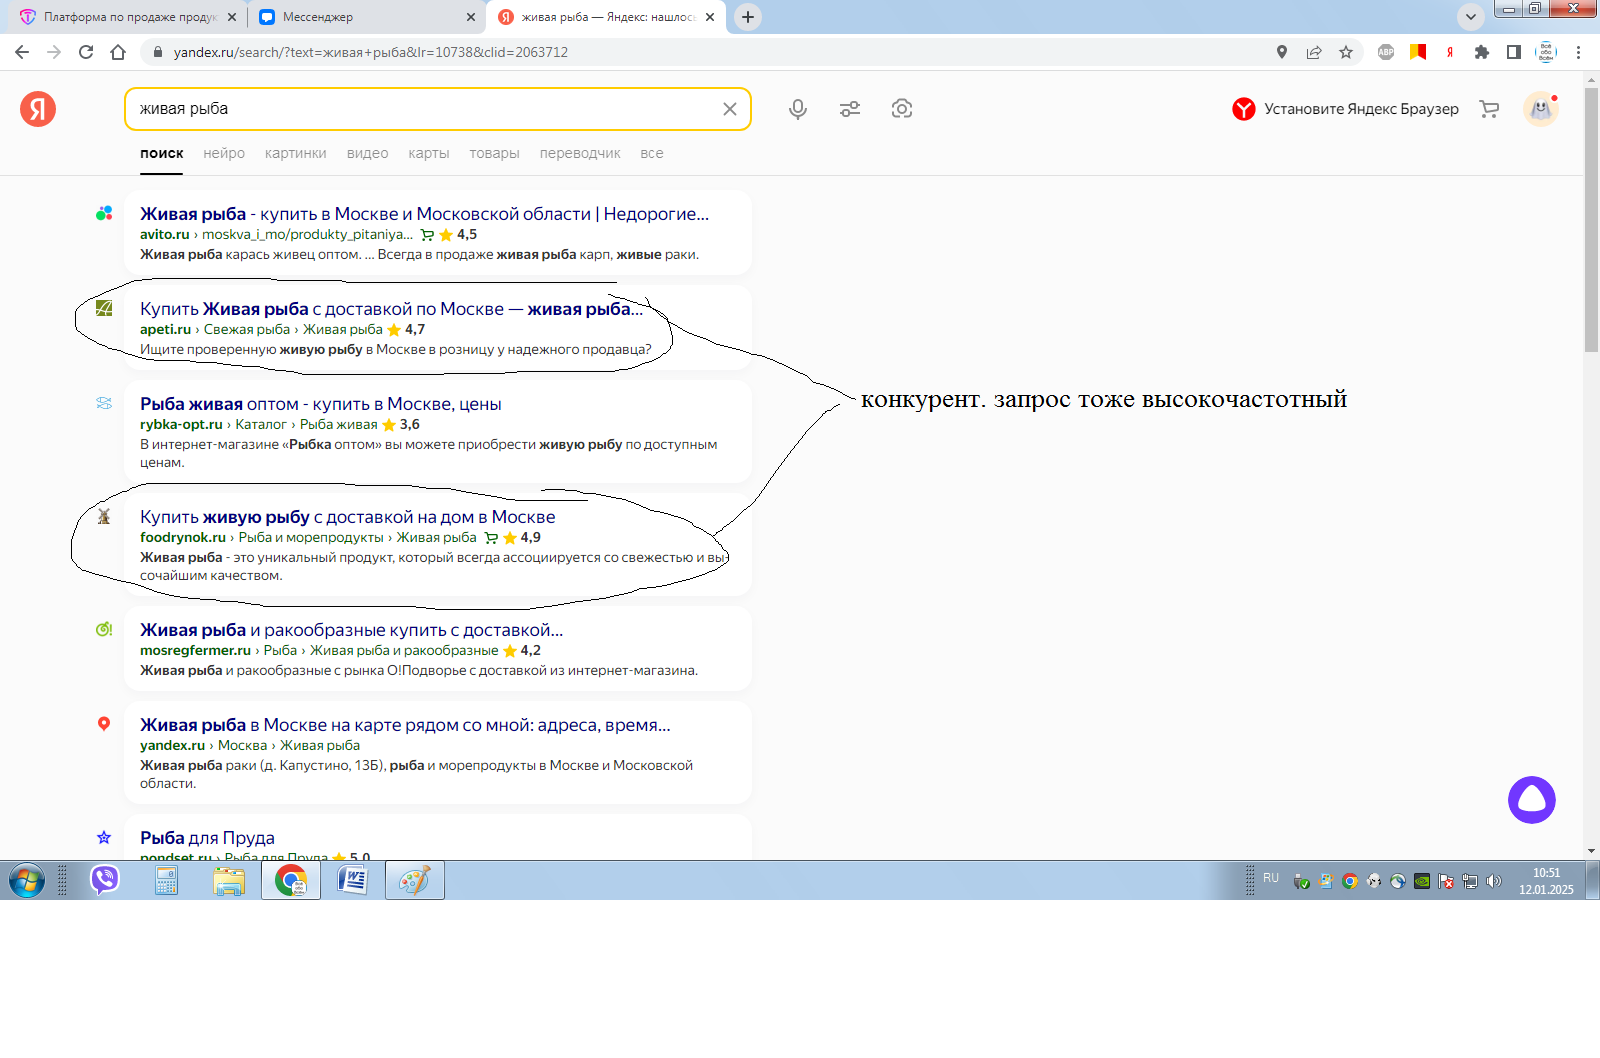Open apeti.ru Купить Живая рыба result
This screenshot has height=1058, width=1600.
click(x=391, y=309)
